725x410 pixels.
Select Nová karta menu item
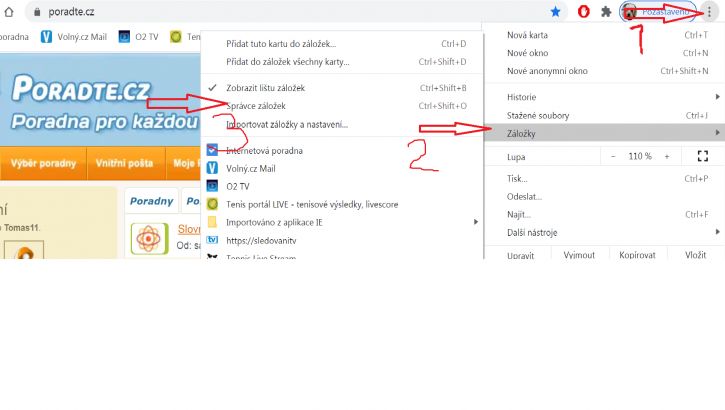[x=604, y=35]
